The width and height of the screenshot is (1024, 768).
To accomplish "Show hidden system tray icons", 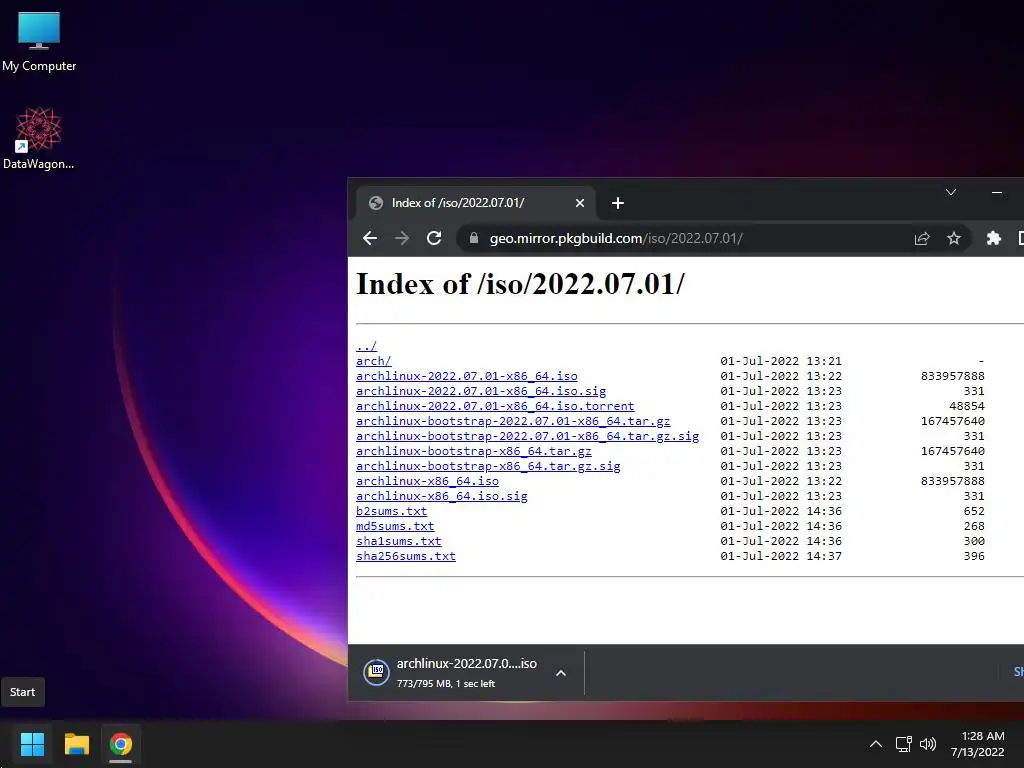I will click(876, 744).
